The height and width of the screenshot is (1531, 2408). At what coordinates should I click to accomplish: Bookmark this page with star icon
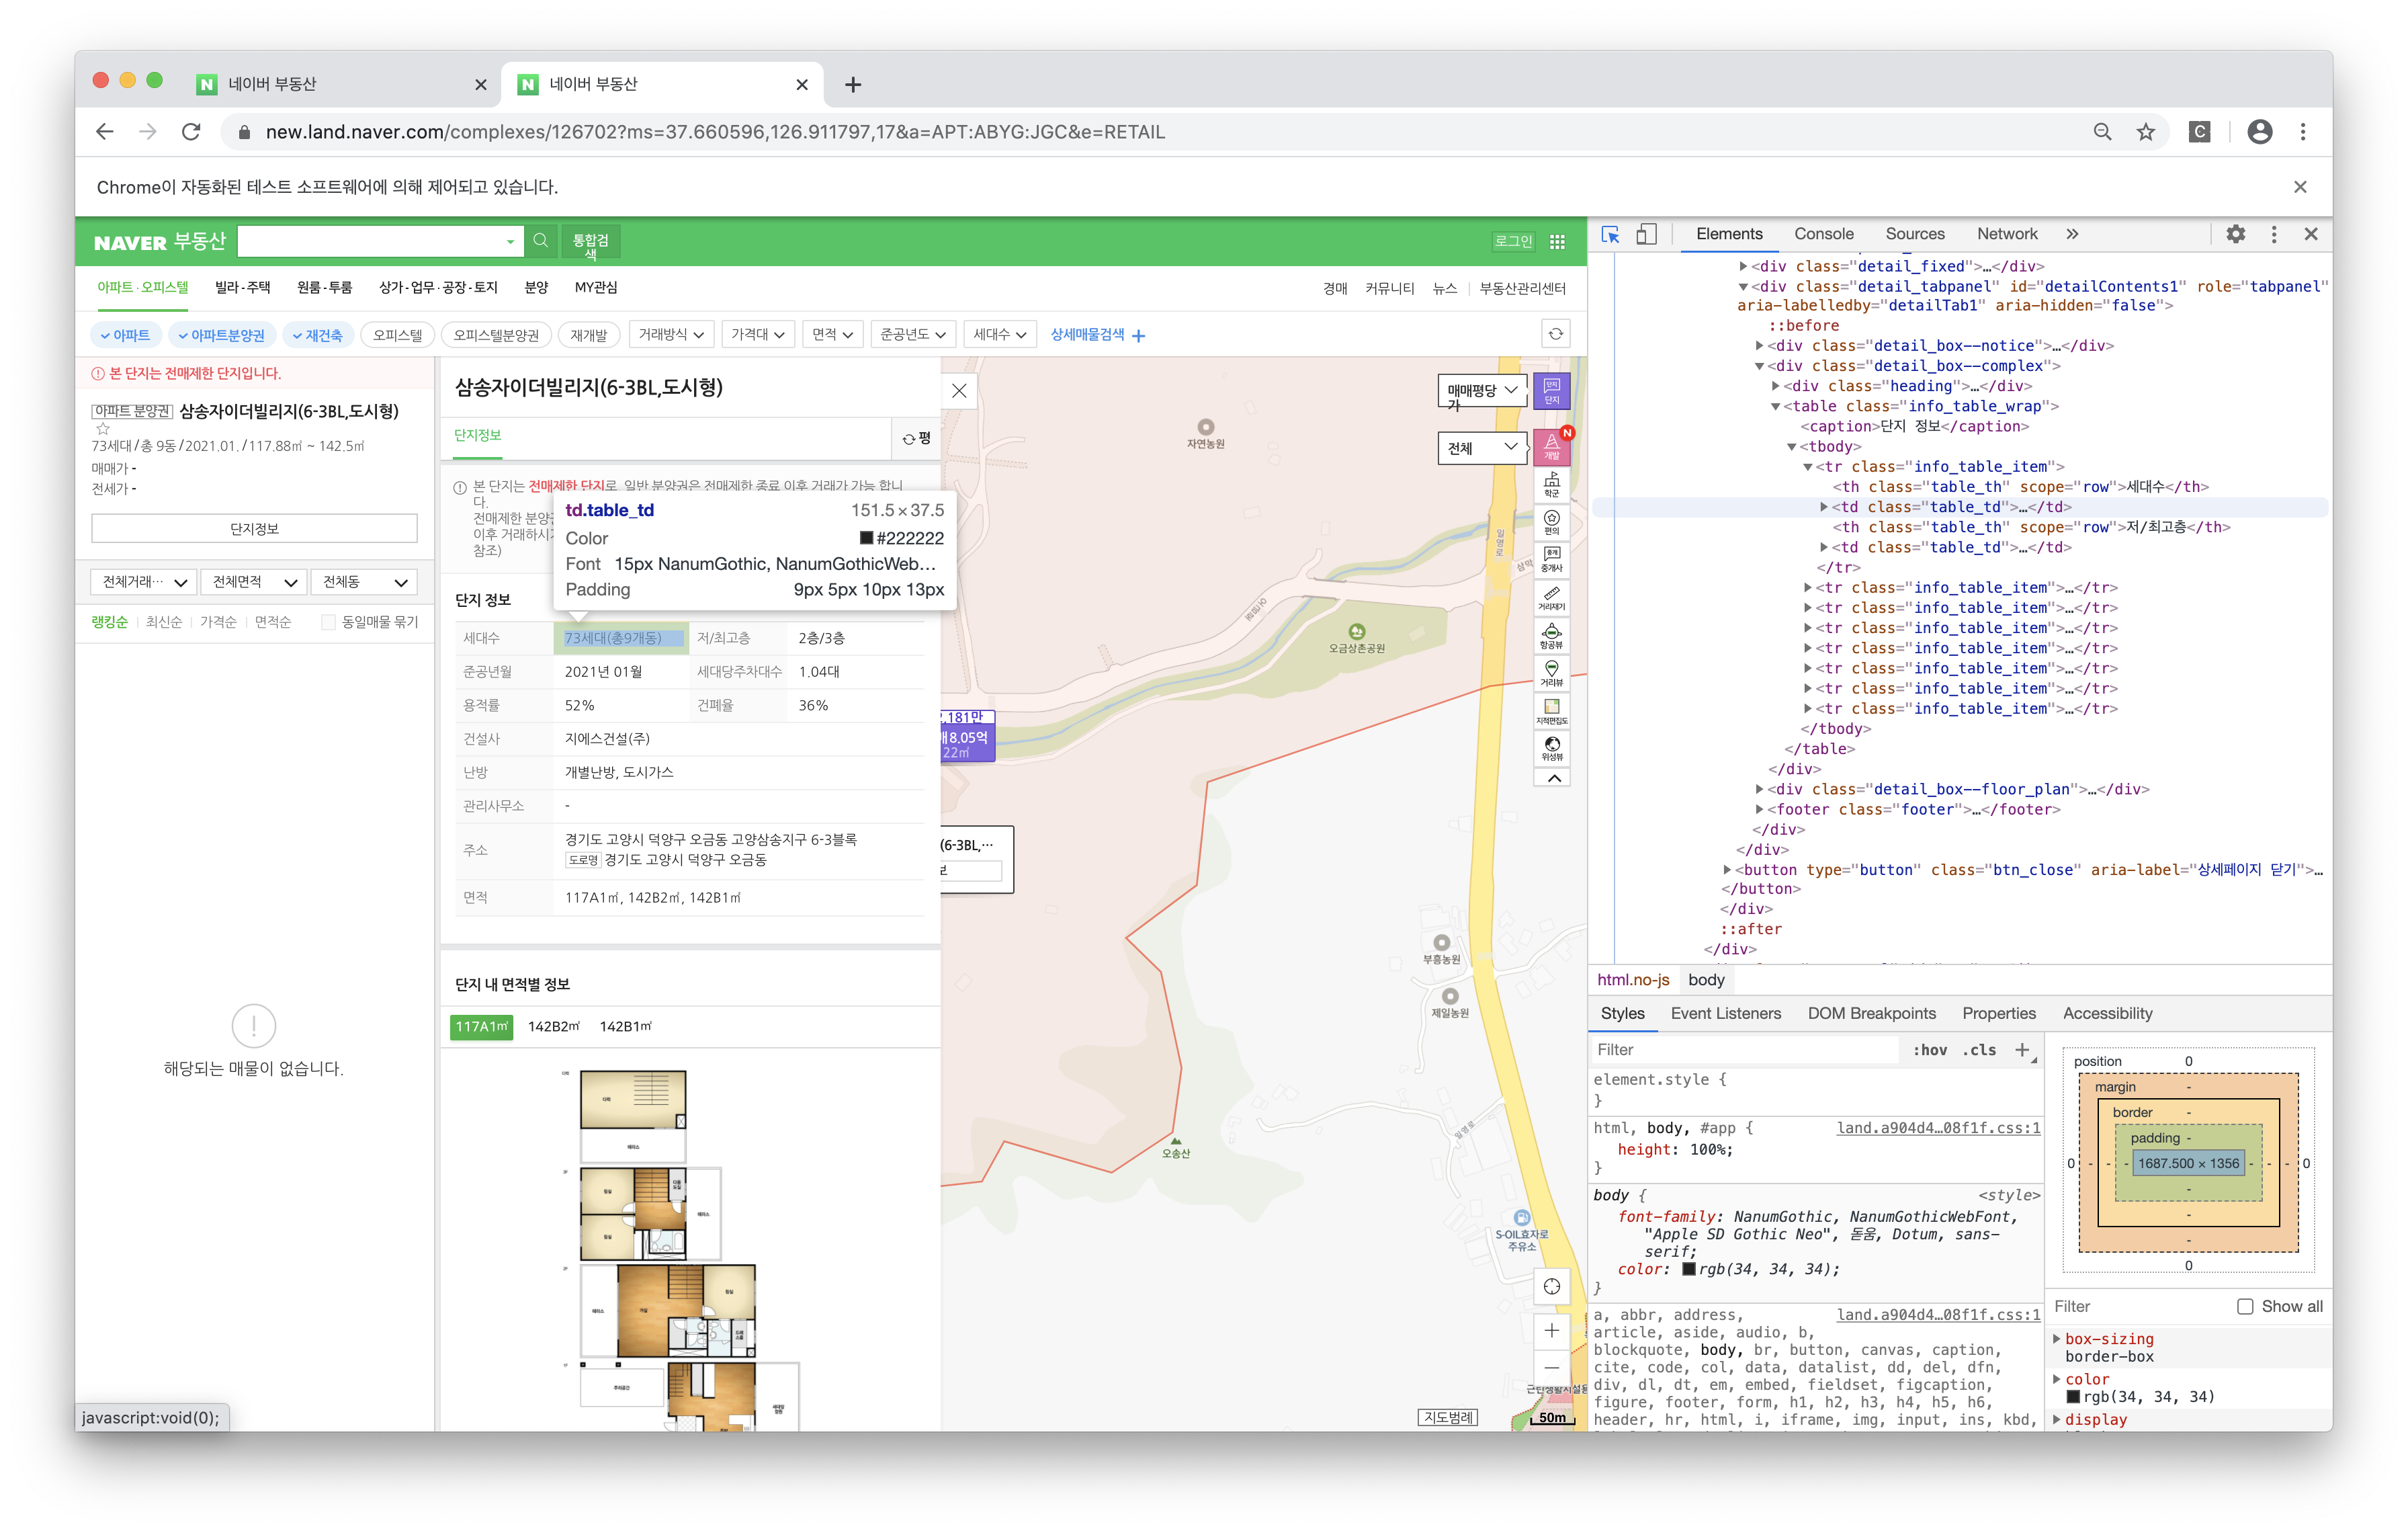(2145, 132)
